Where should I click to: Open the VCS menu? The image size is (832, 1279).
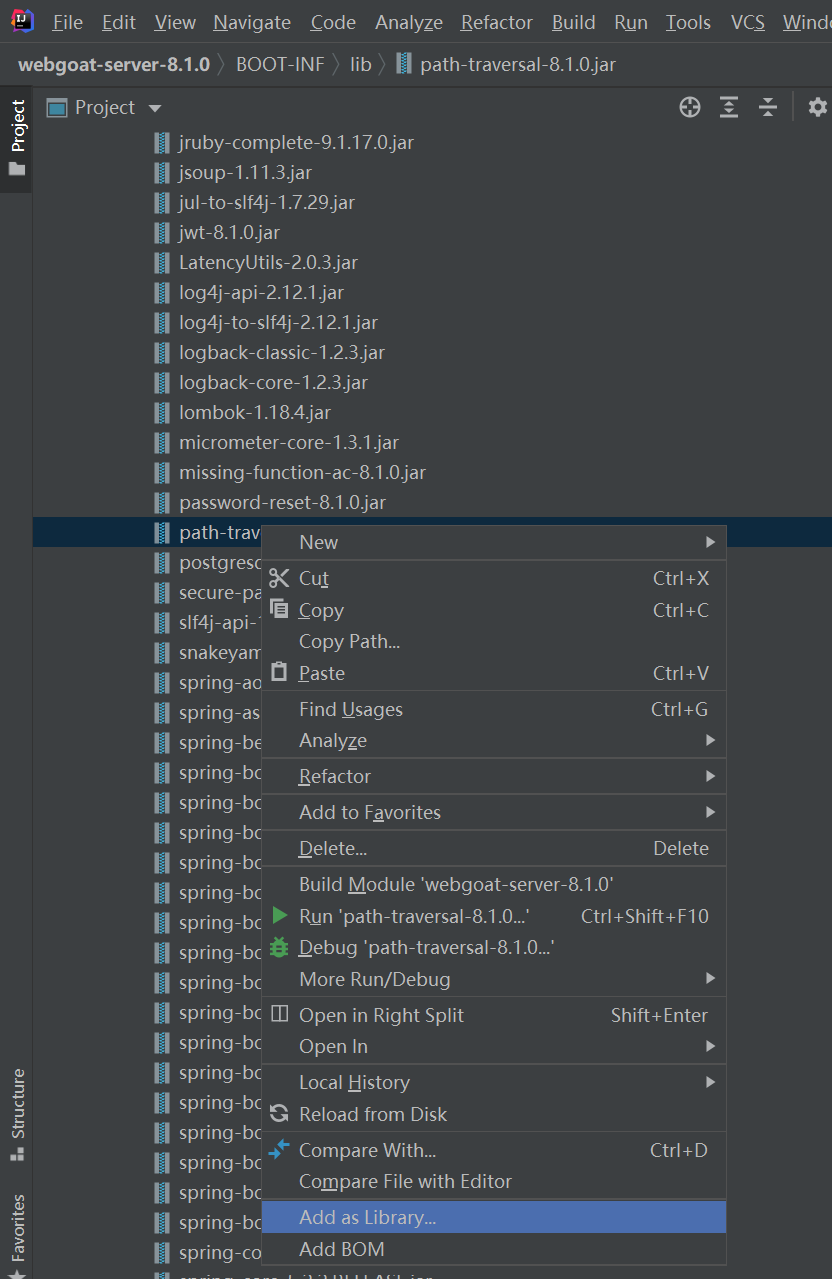(x=748, y=22)
